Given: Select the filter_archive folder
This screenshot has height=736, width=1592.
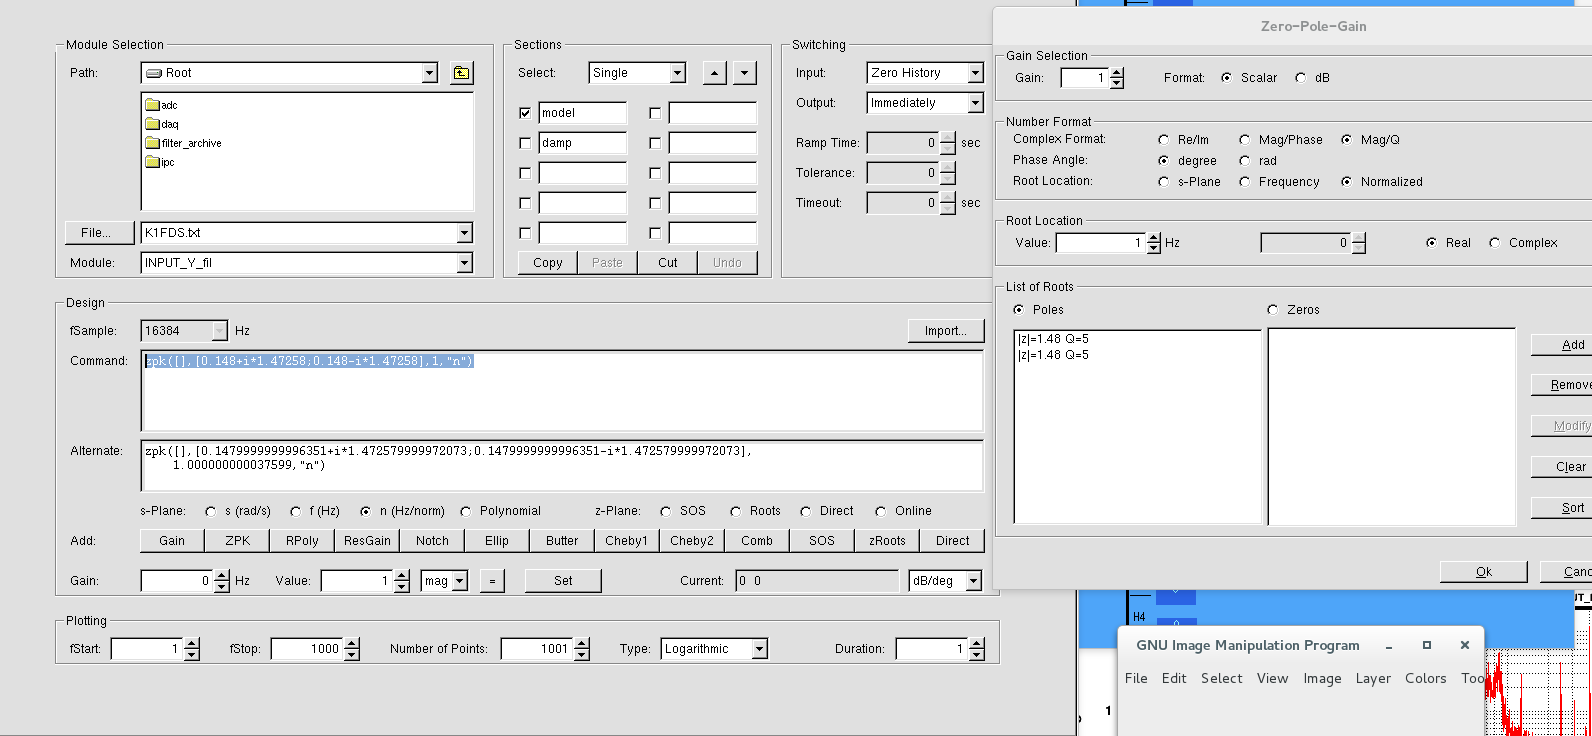Looking at the screenshot, I should coord(183,143).
